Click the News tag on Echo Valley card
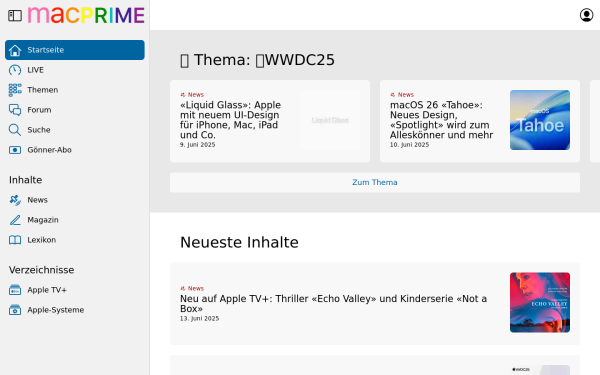600x375 pixels. point(192,288)
